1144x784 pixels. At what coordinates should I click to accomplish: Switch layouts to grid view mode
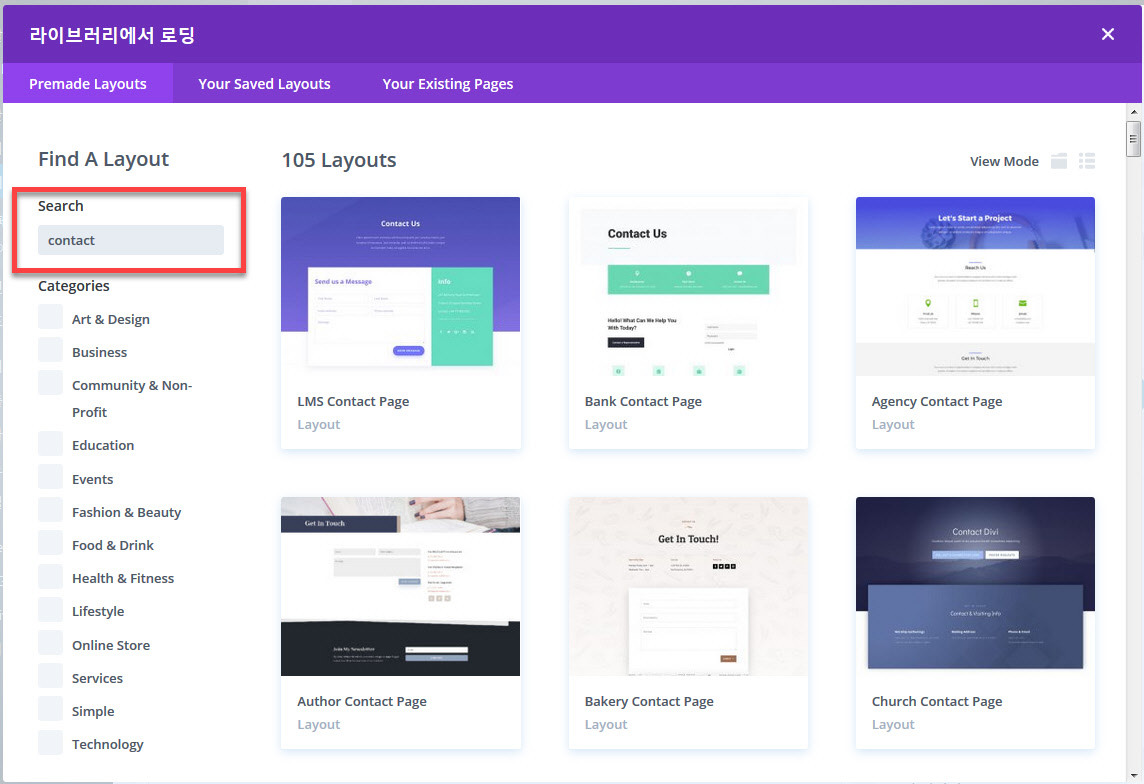[x=1060, y=160]
